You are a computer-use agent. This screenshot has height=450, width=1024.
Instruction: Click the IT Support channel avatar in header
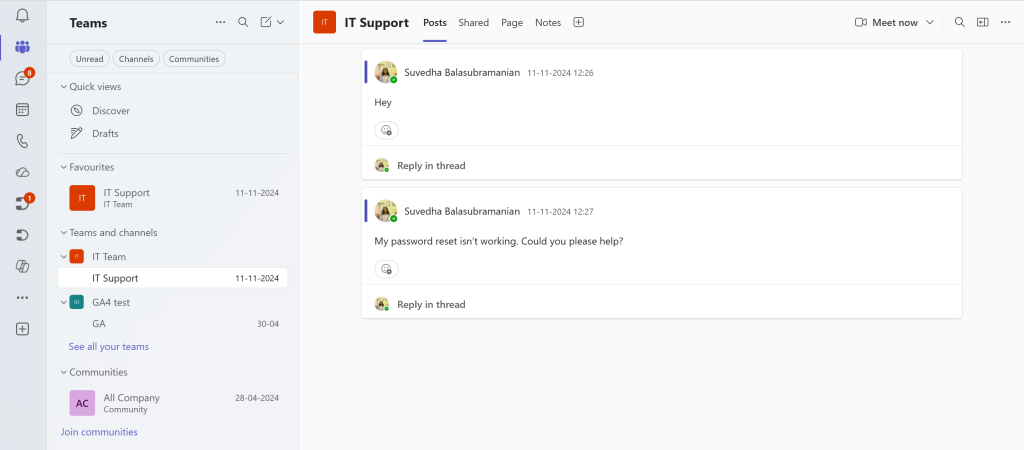pyautogui.click(x=325, y=22)
